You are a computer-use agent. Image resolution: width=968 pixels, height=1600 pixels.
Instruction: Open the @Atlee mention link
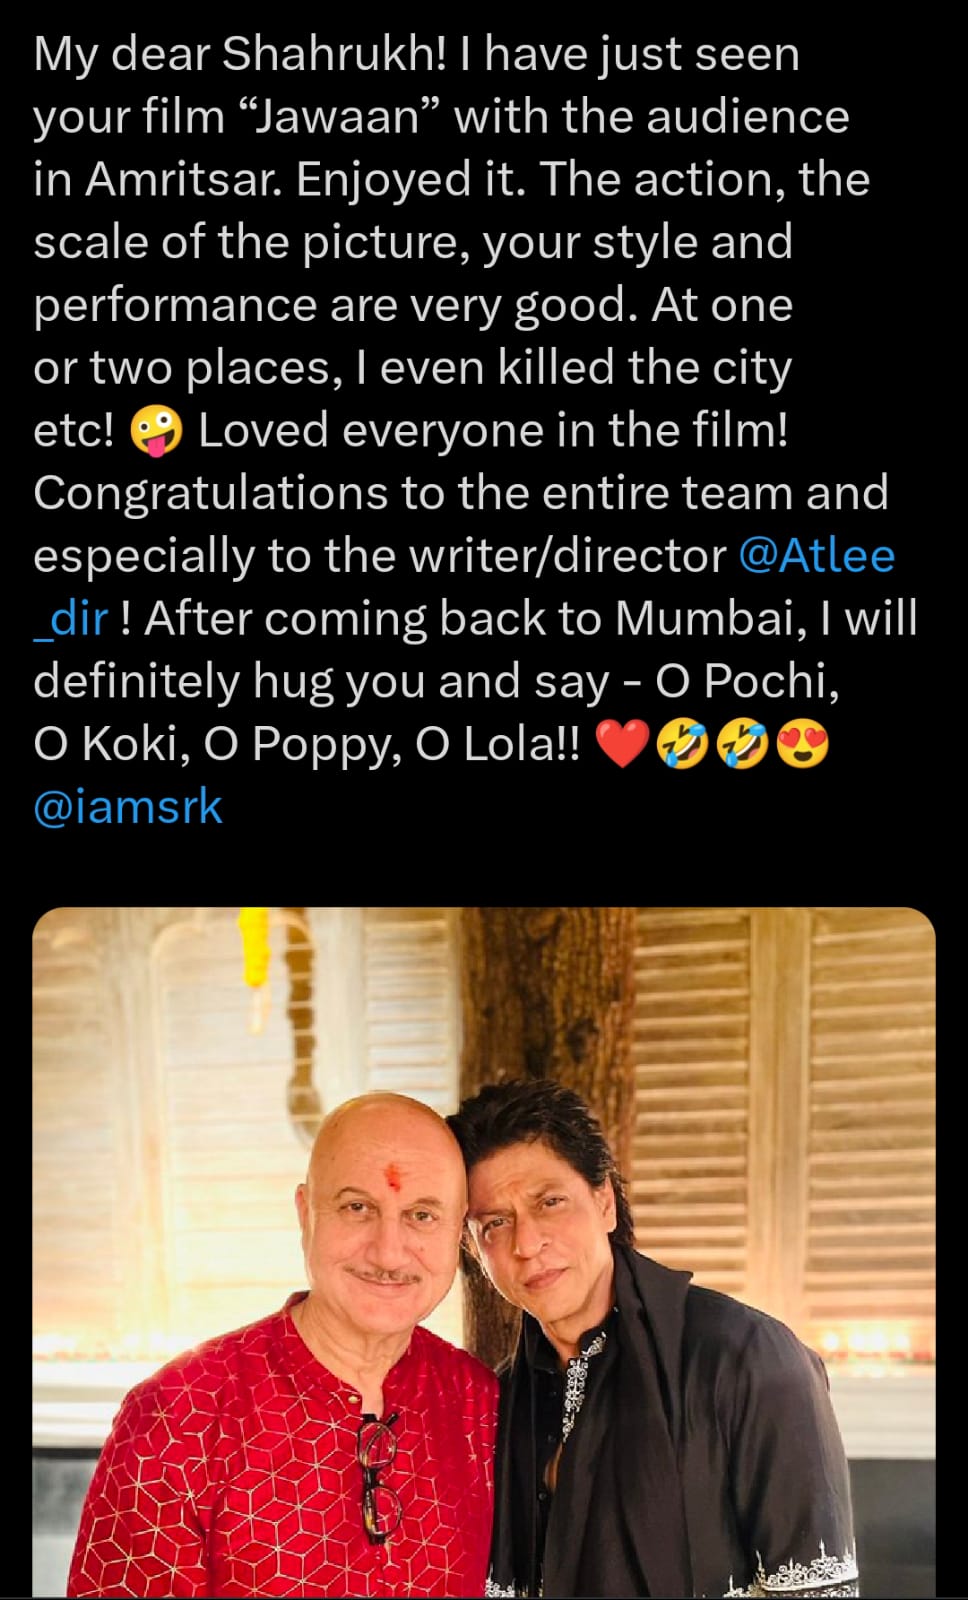[816, 557]
